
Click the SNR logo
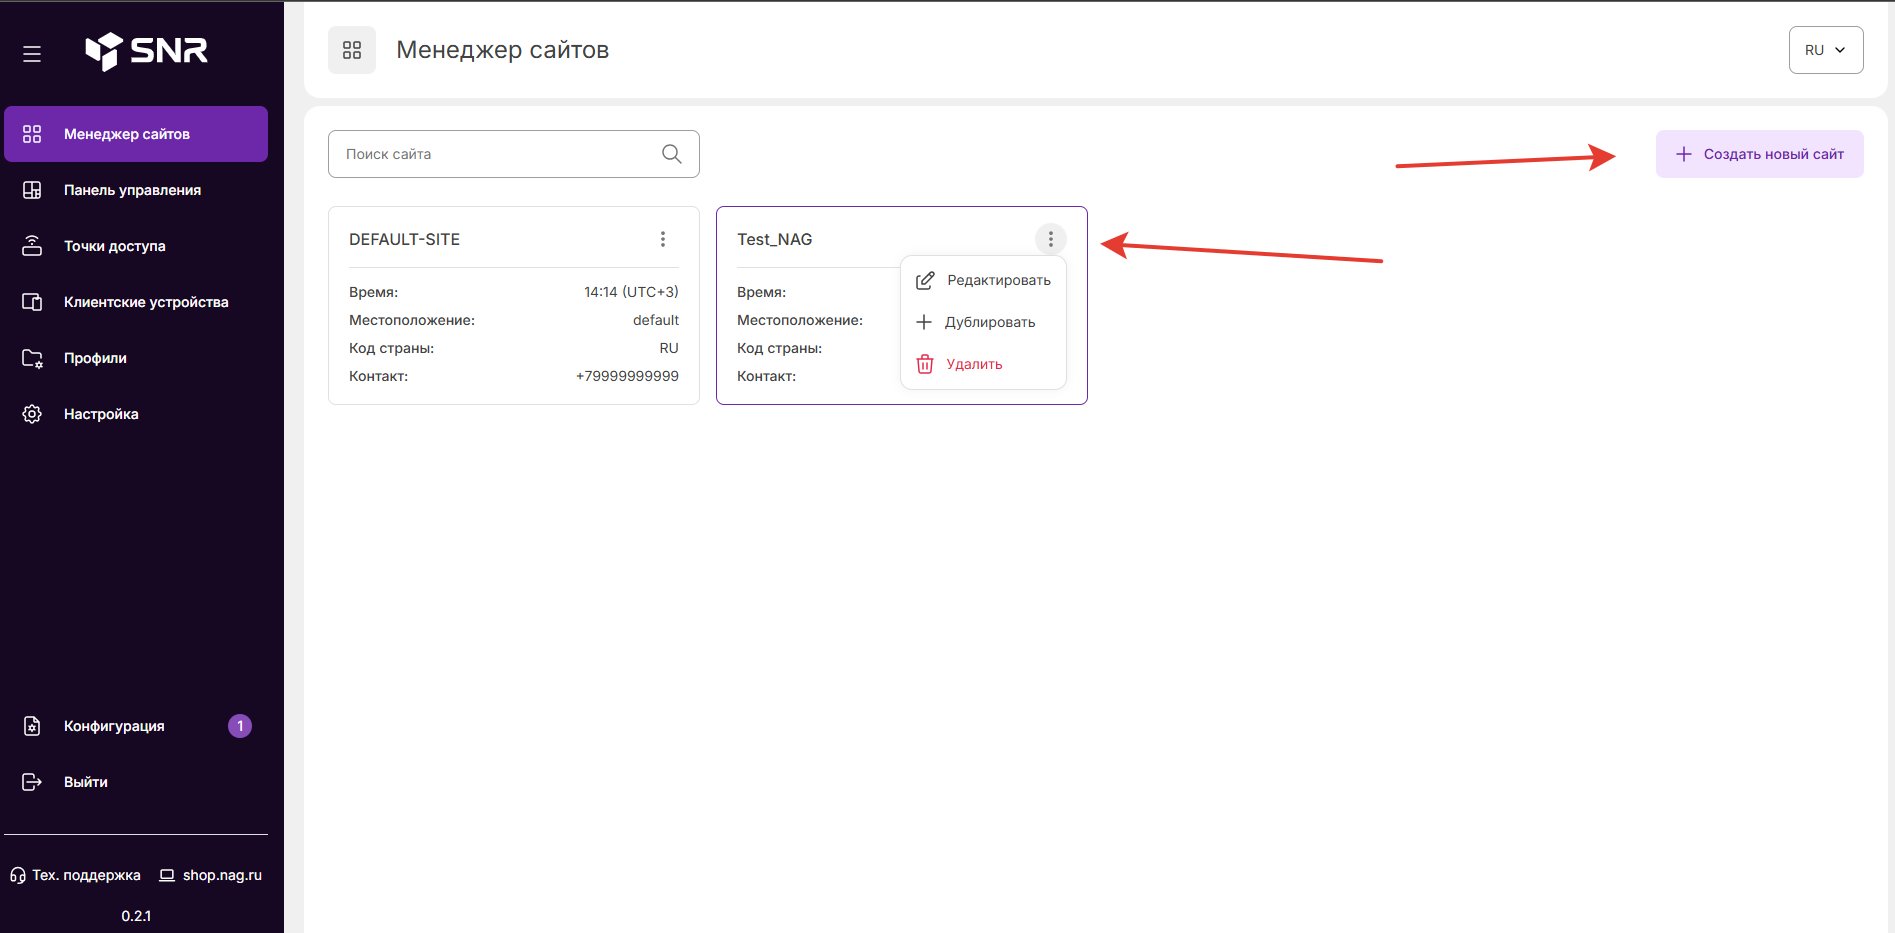tap(146, 51)
